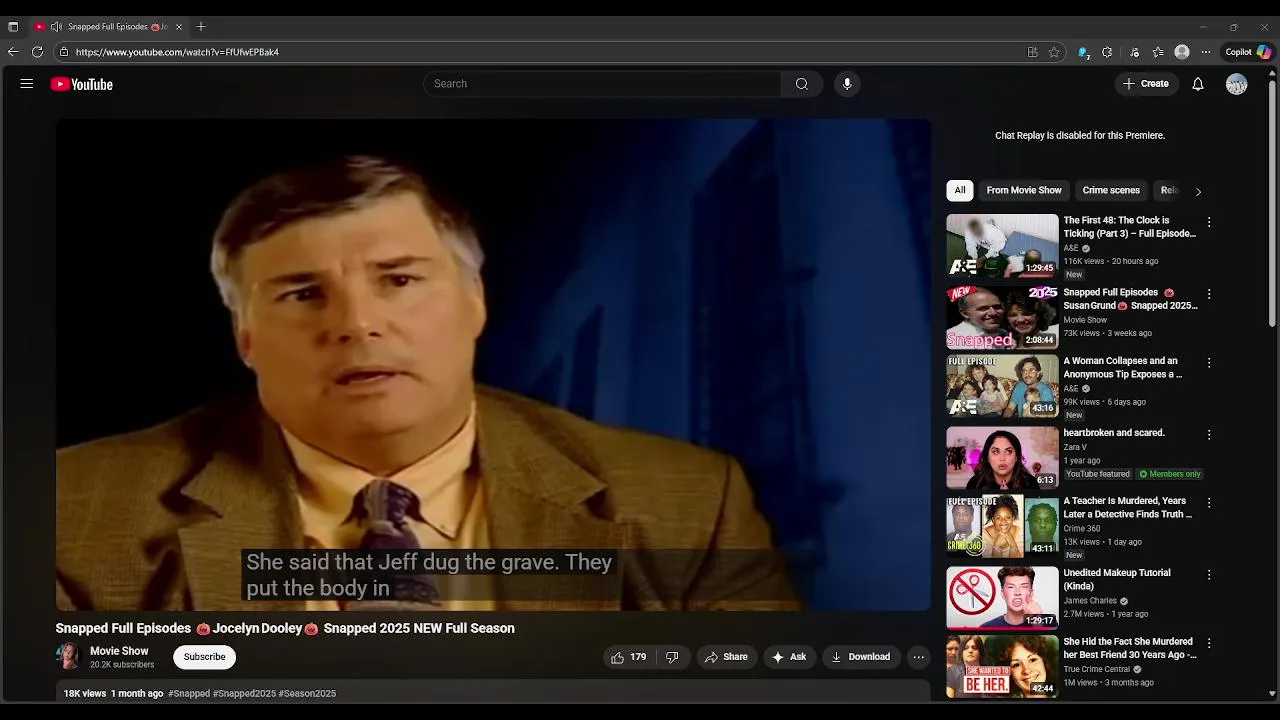Click the Share button

click(x=726, y=657)
